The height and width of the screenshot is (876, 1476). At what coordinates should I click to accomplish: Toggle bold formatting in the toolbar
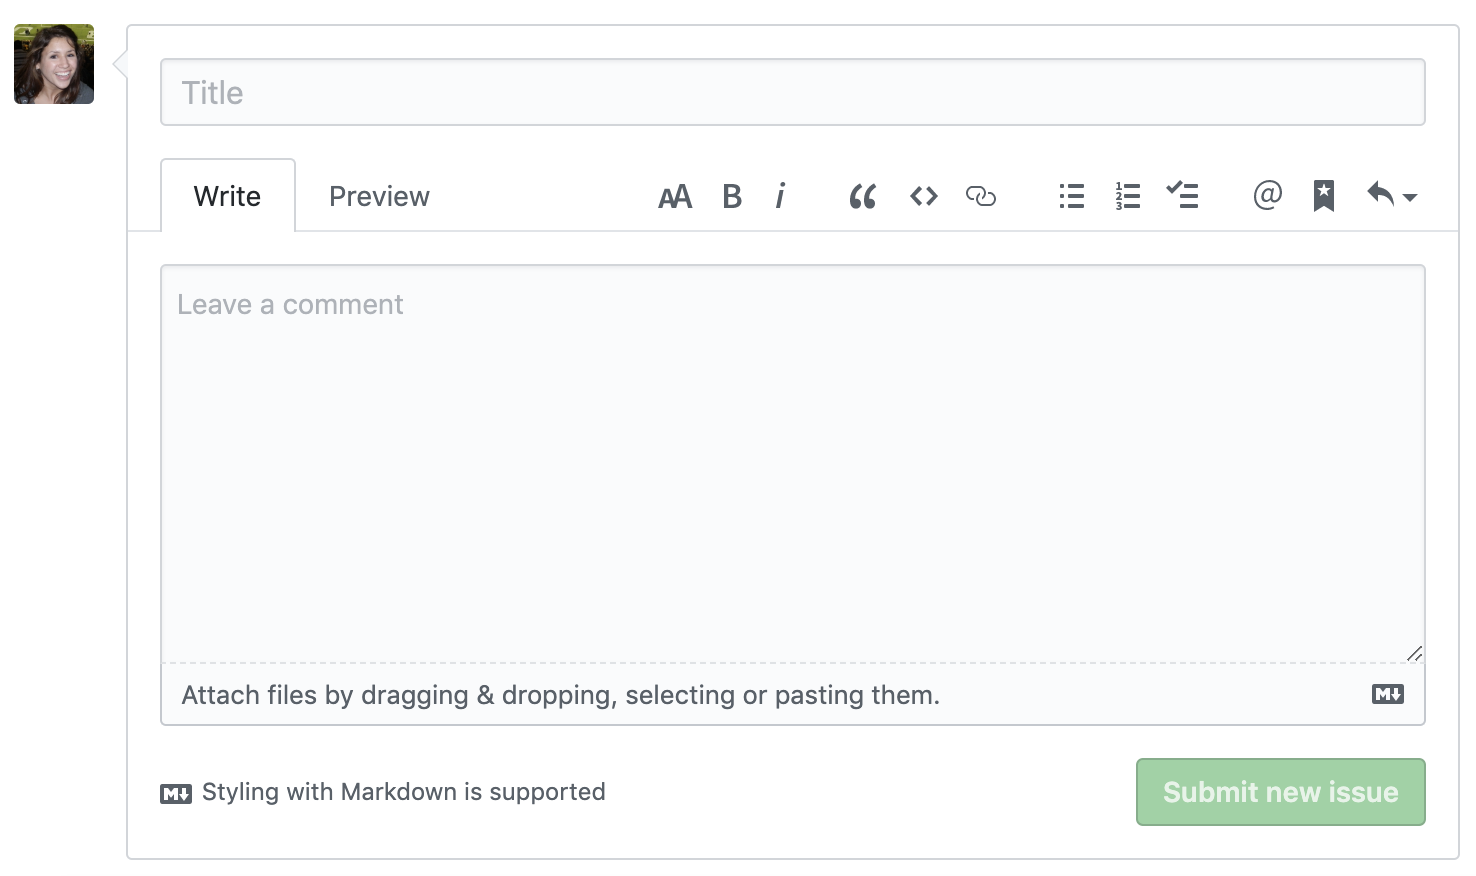[732, 197]
